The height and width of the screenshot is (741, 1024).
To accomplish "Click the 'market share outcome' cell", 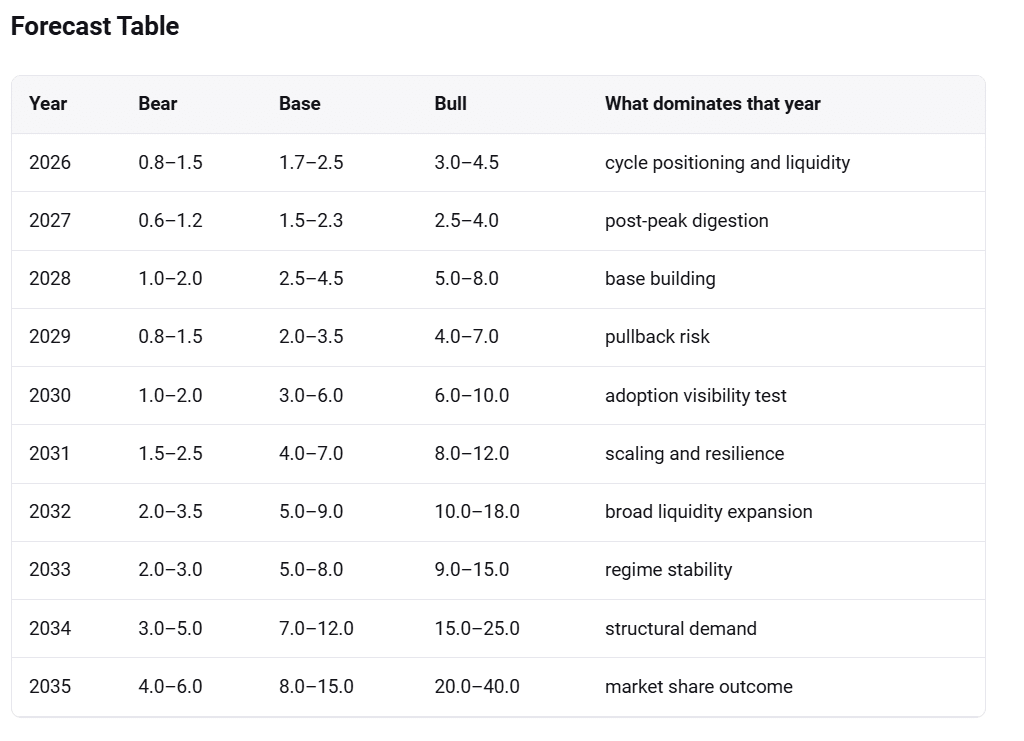I will pos(699,687).
